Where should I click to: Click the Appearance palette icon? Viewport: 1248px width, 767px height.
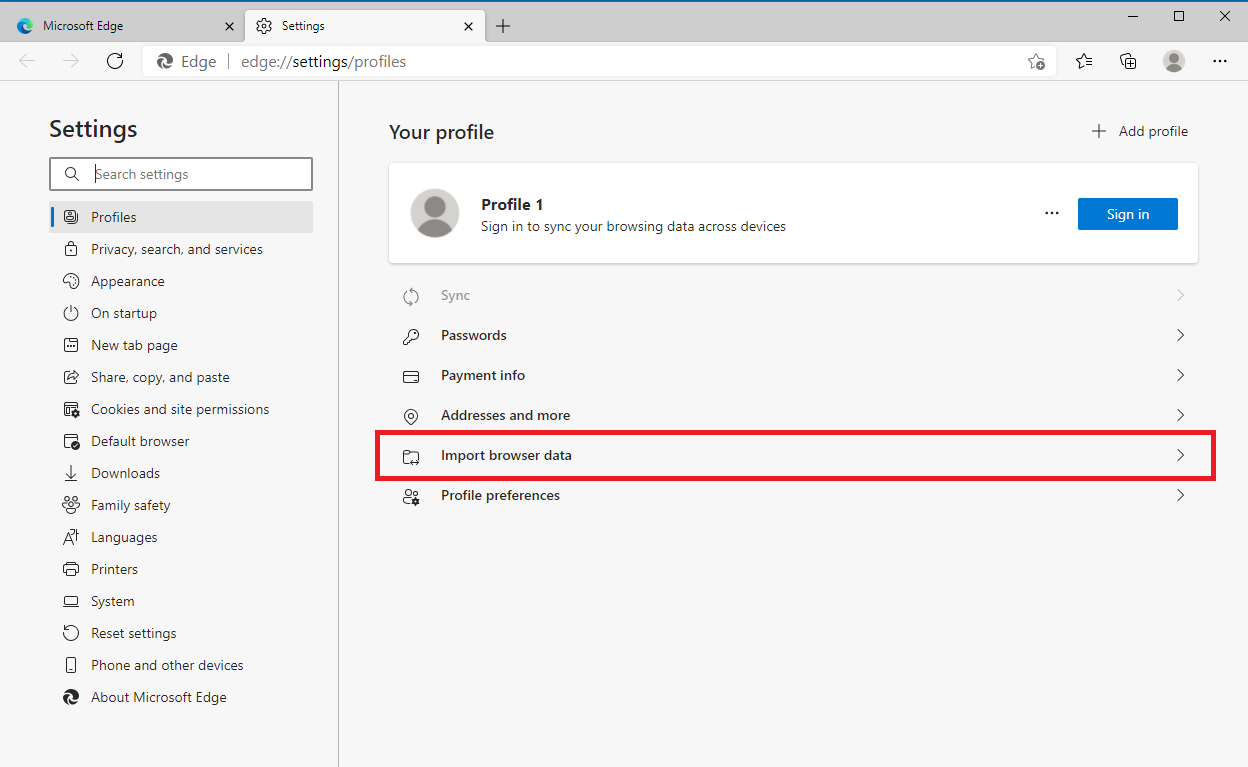point(71,281)
